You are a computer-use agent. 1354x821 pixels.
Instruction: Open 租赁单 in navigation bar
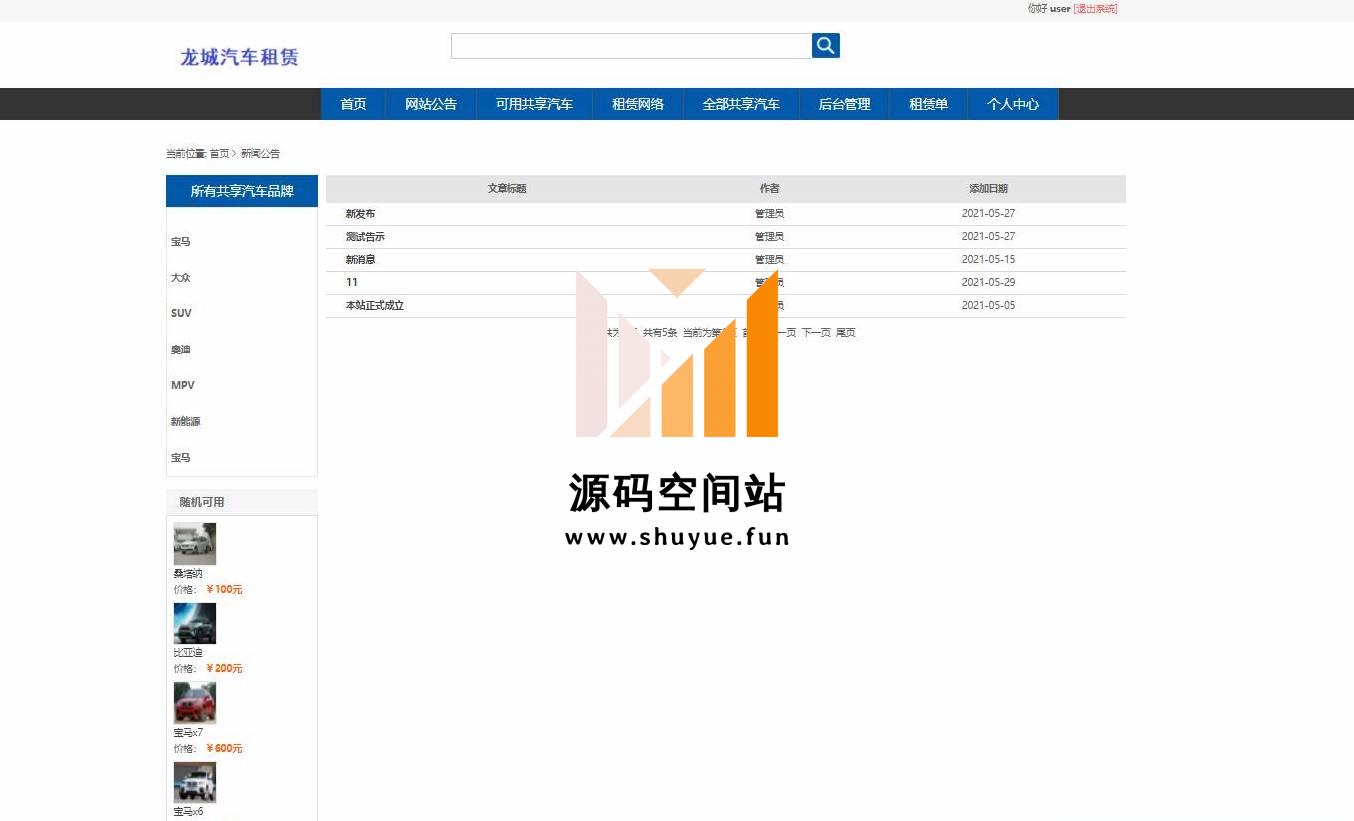(928, 104)
